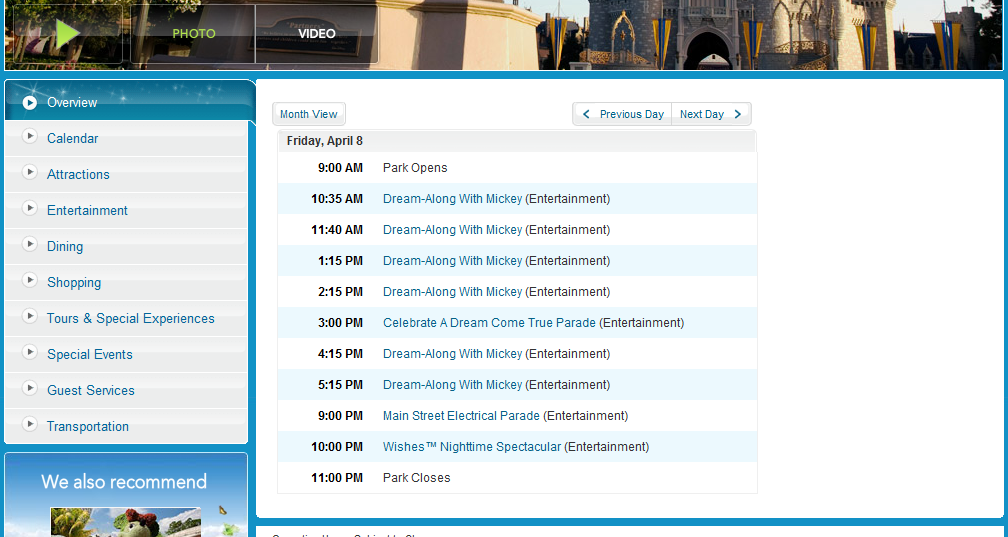Go to the Next Day

pos(711,114)
